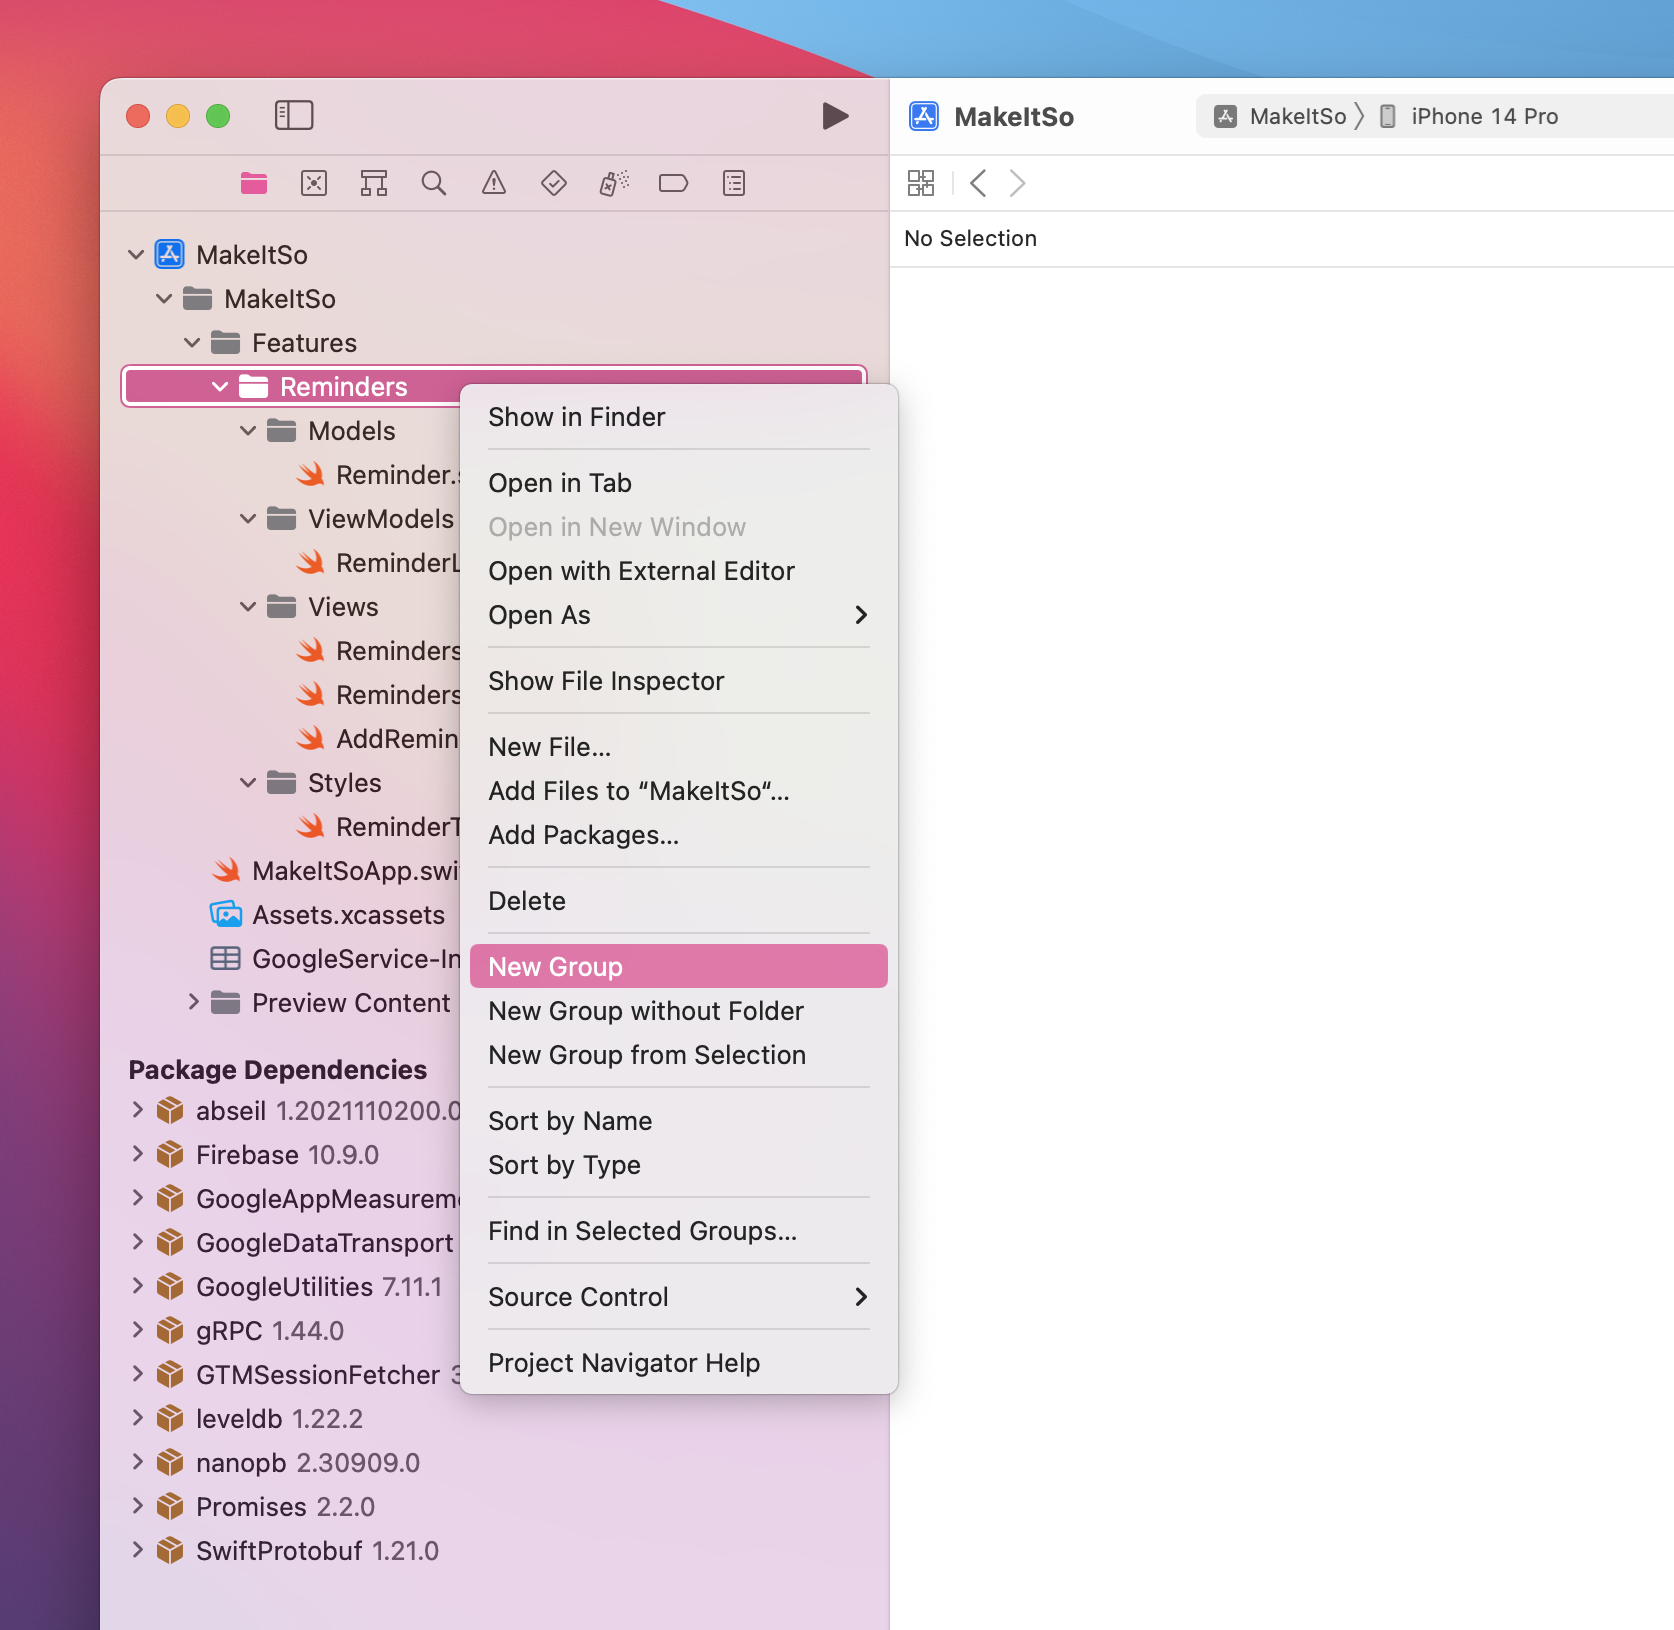Open the Source Control navigator icon
Screen dimensions: 1674x1630
314,183
